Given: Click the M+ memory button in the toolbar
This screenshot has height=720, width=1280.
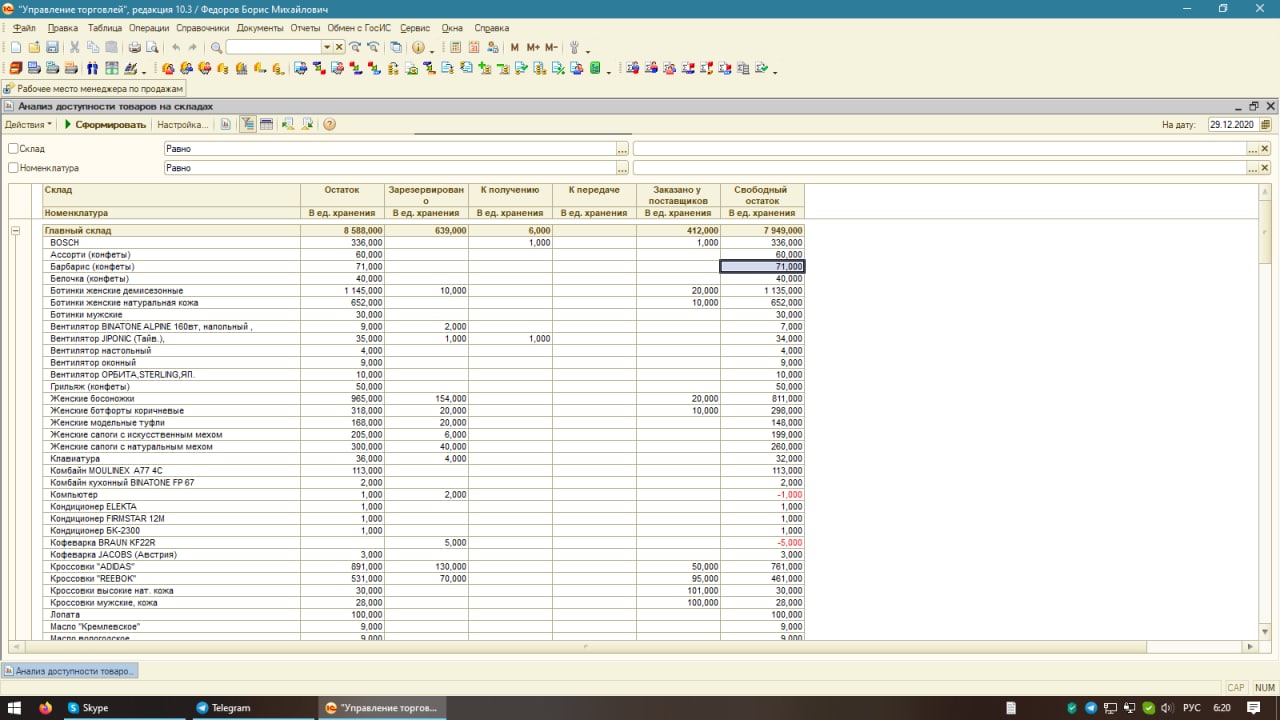Looking at the screenshot, I should 532,48.
